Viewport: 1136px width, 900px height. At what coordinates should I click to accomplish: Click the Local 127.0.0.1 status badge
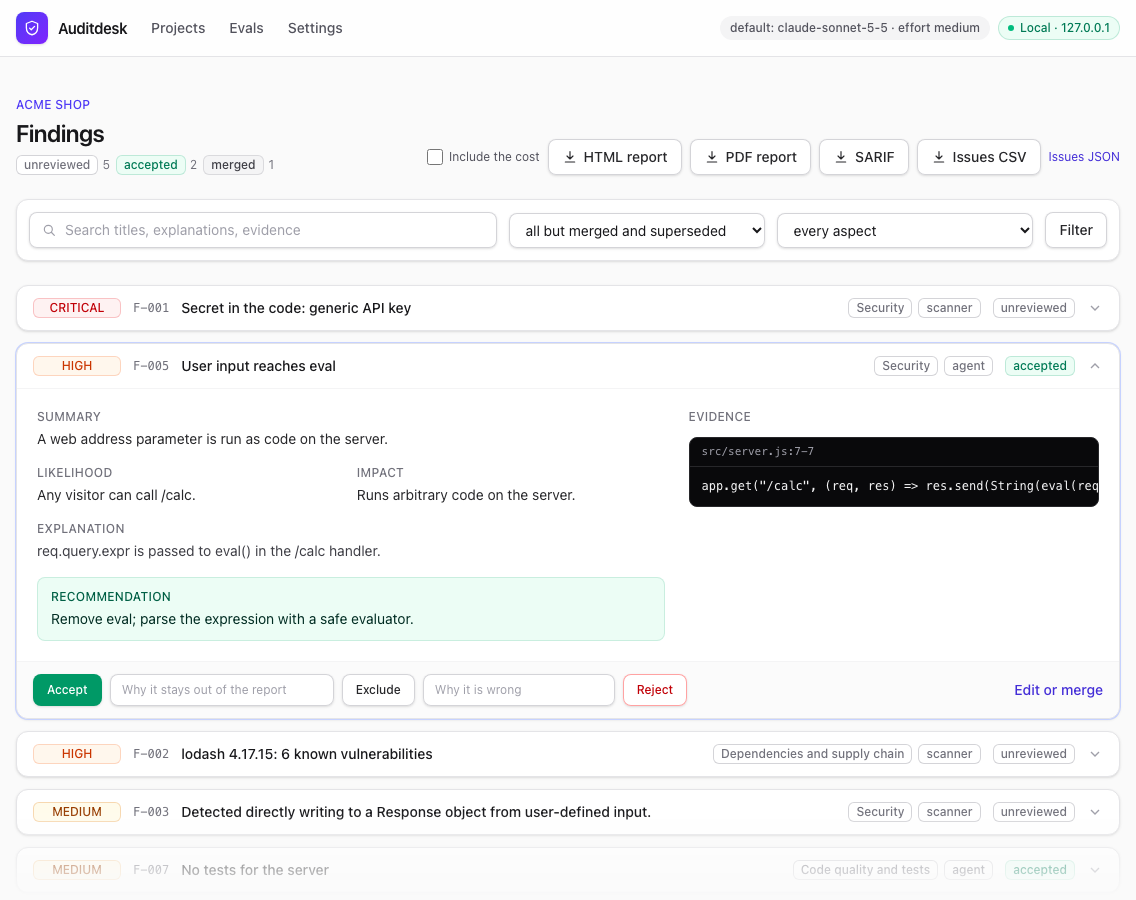[1059, 28]
